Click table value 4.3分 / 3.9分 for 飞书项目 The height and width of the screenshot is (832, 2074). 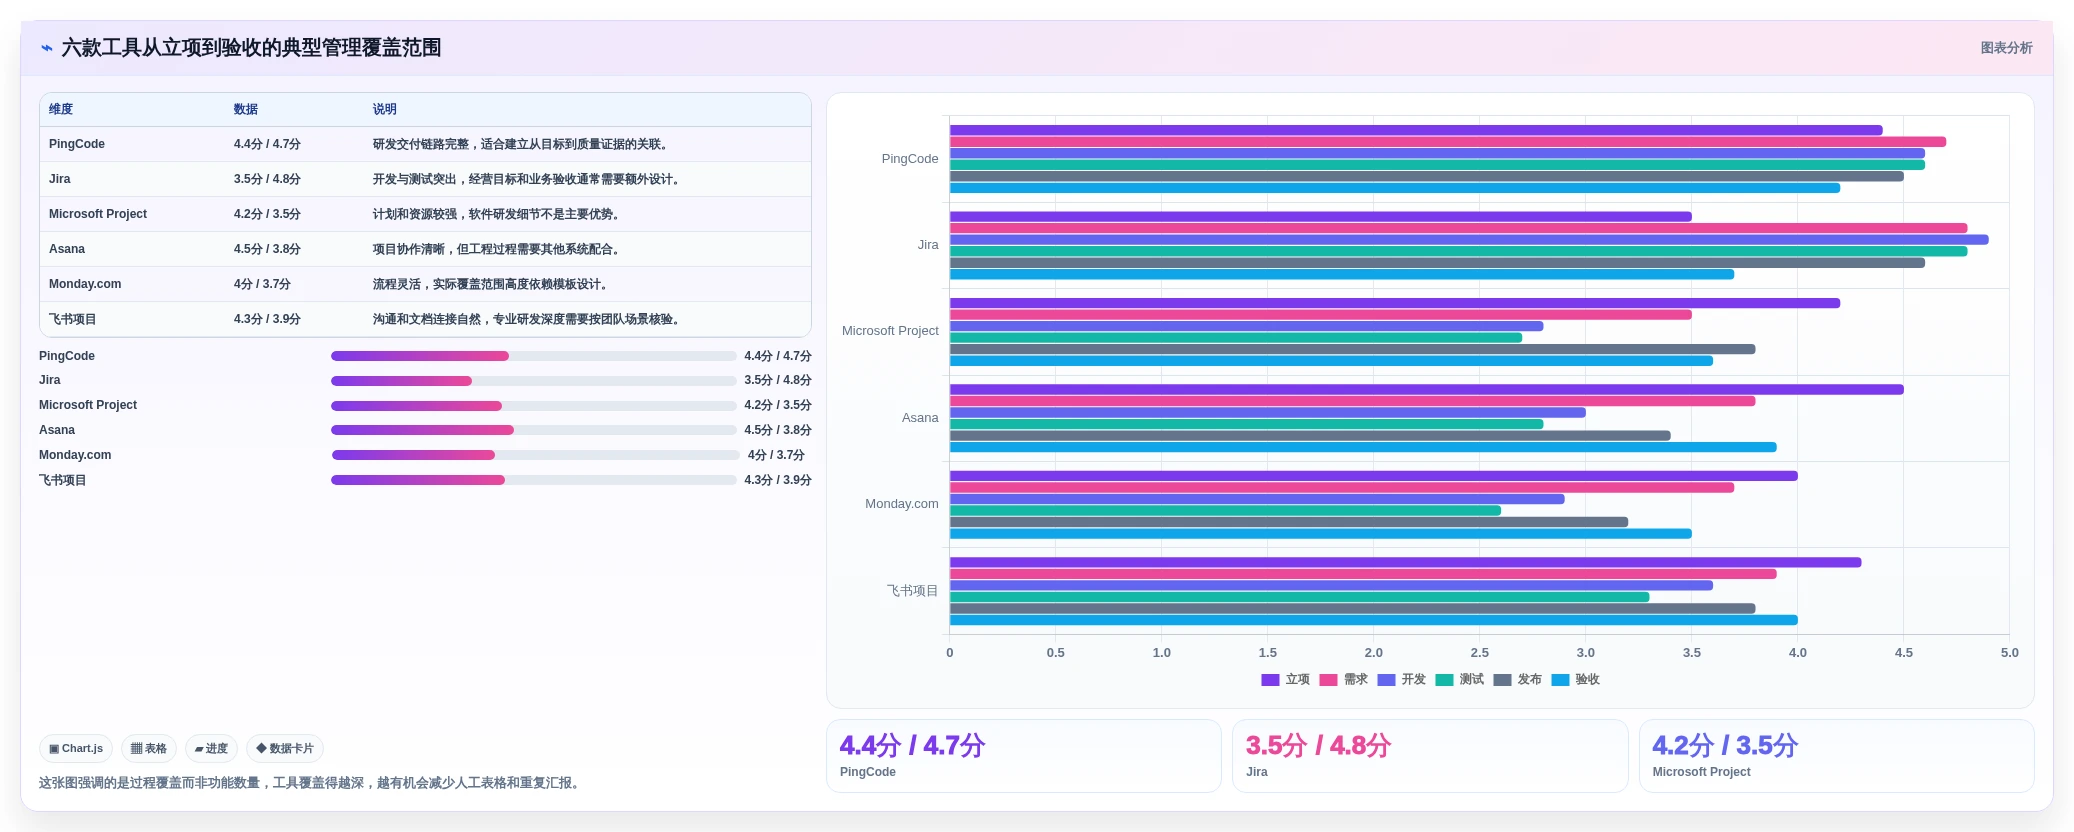tap(267, 319)
